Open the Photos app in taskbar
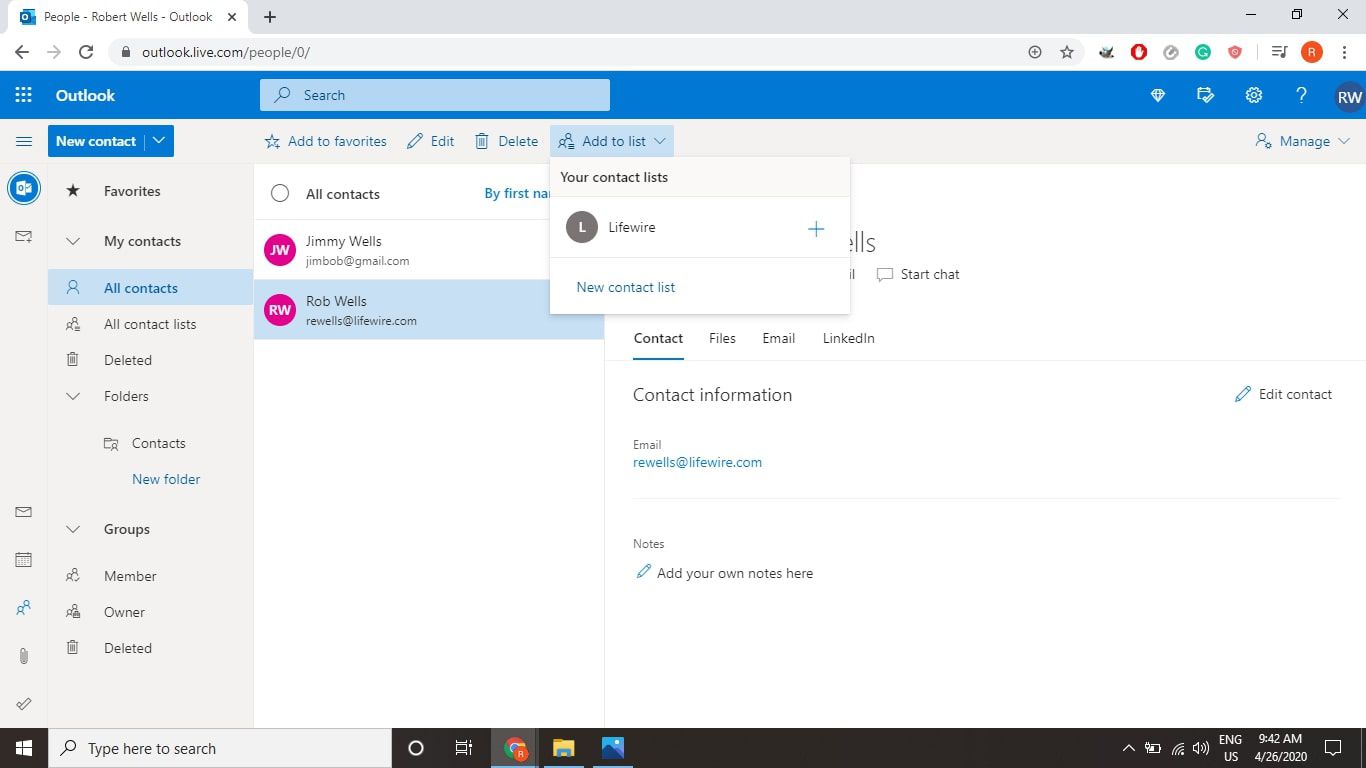Screen dimensions: 1366x768 [x=612, y=748]
